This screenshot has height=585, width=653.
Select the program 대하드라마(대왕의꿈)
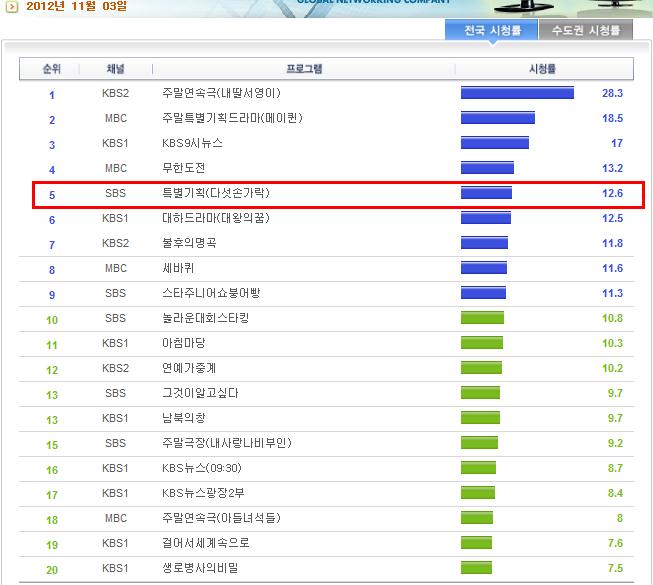(216, 218)
